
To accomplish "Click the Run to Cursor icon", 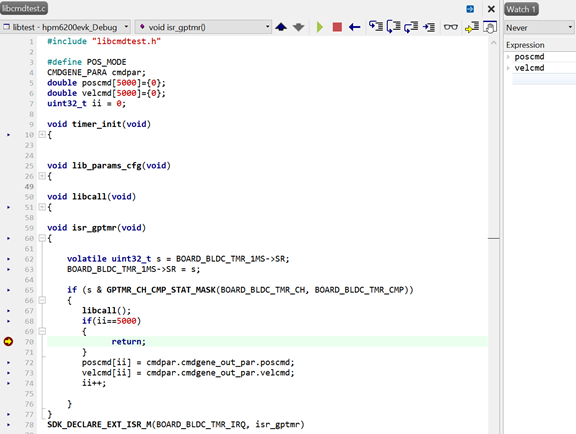I will click(429, 27).
